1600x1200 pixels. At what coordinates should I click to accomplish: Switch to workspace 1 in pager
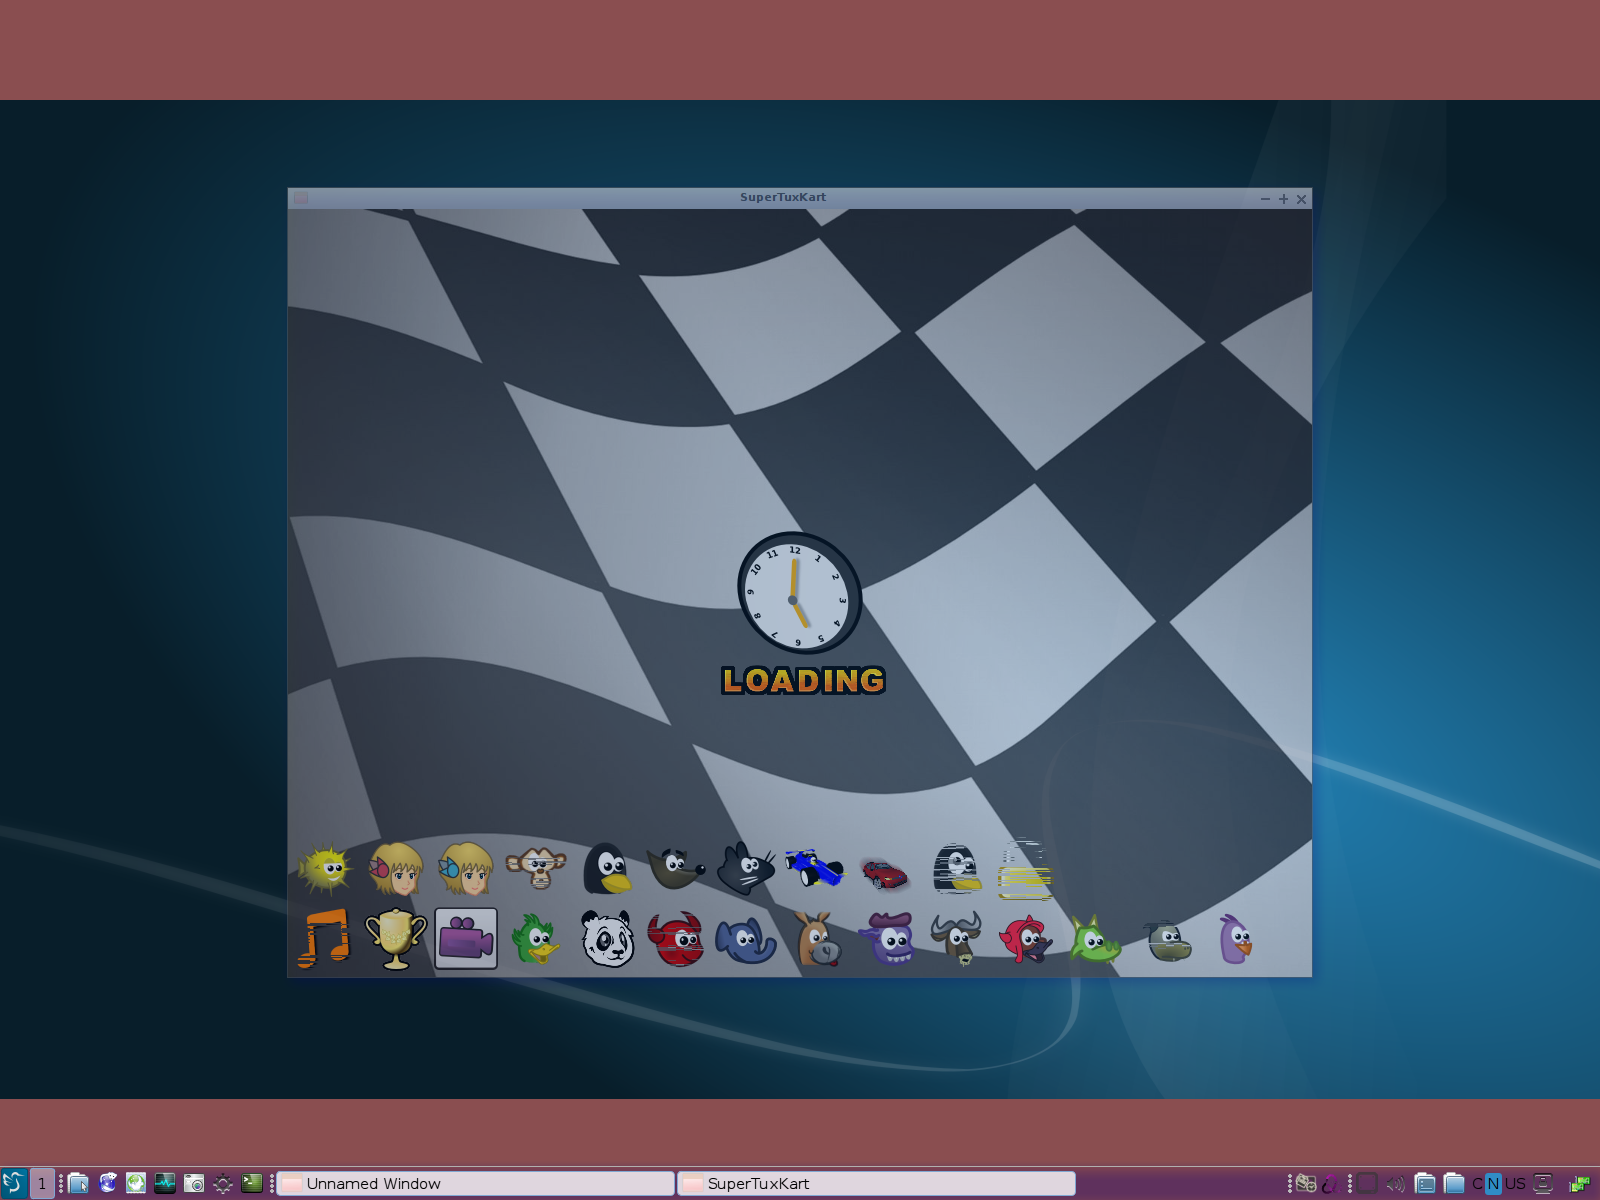pos(42,1183)
